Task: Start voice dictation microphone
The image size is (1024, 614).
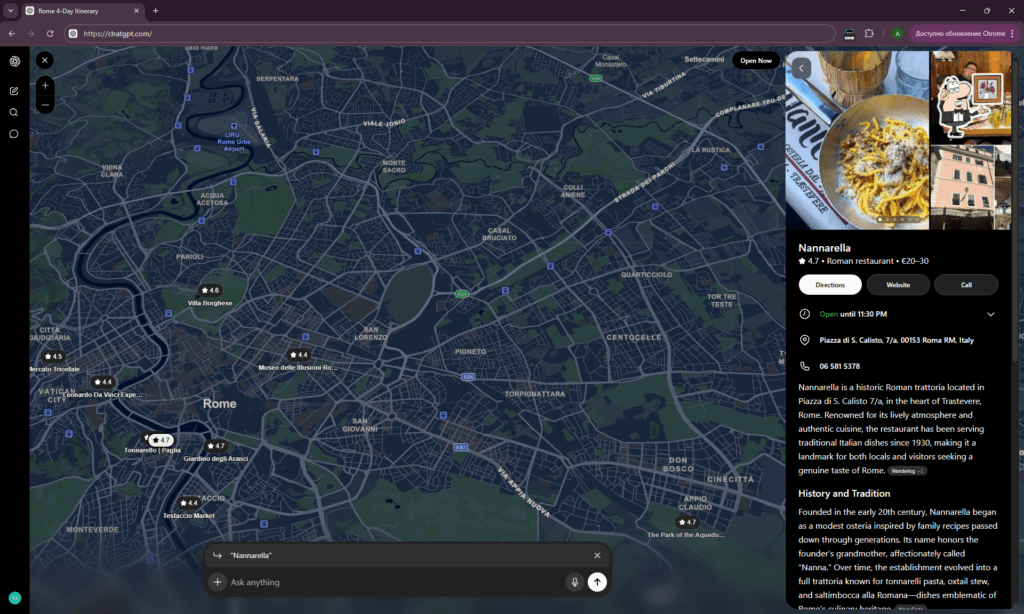Action: point(575,582)
